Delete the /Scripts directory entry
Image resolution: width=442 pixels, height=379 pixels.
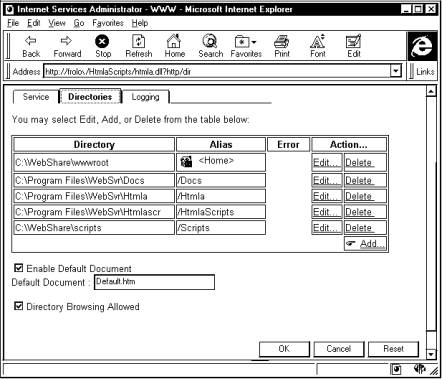[365, 228]
